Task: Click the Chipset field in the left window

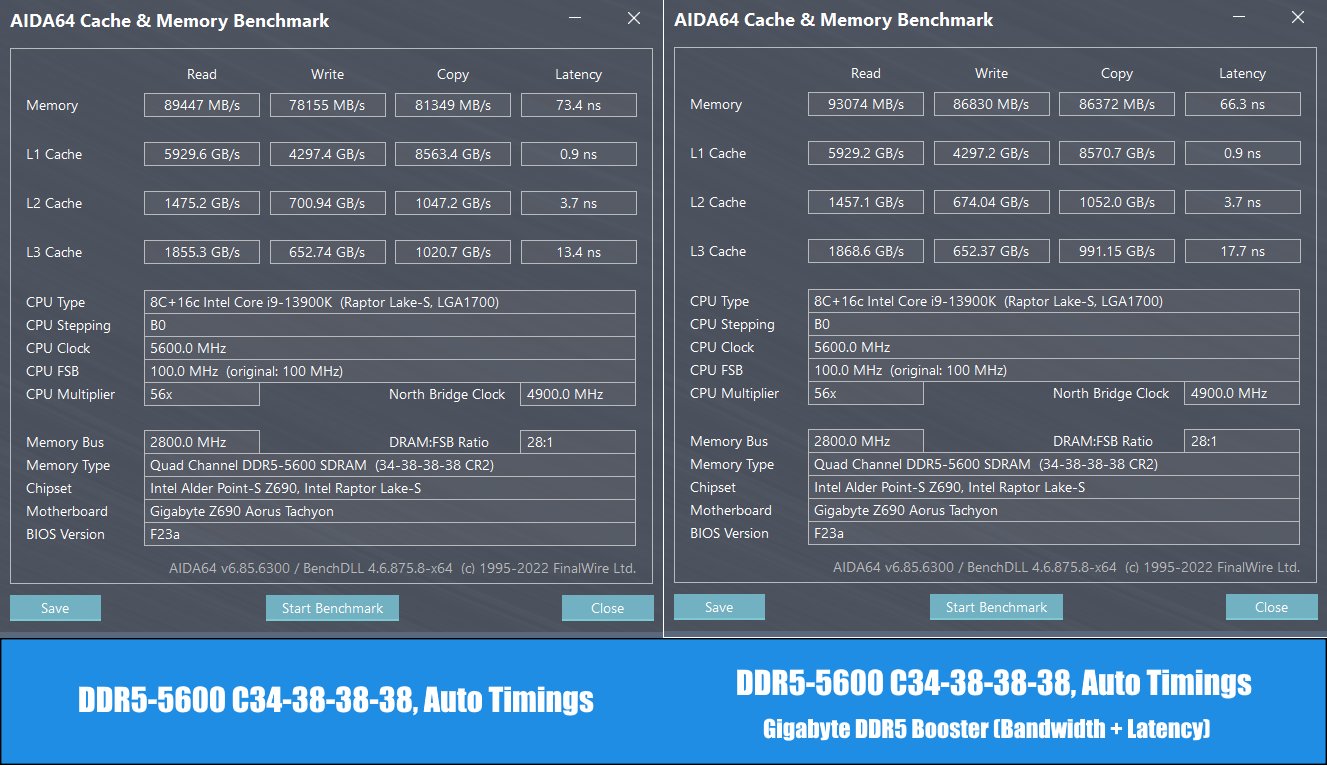Action: click(x=390, y=488)
